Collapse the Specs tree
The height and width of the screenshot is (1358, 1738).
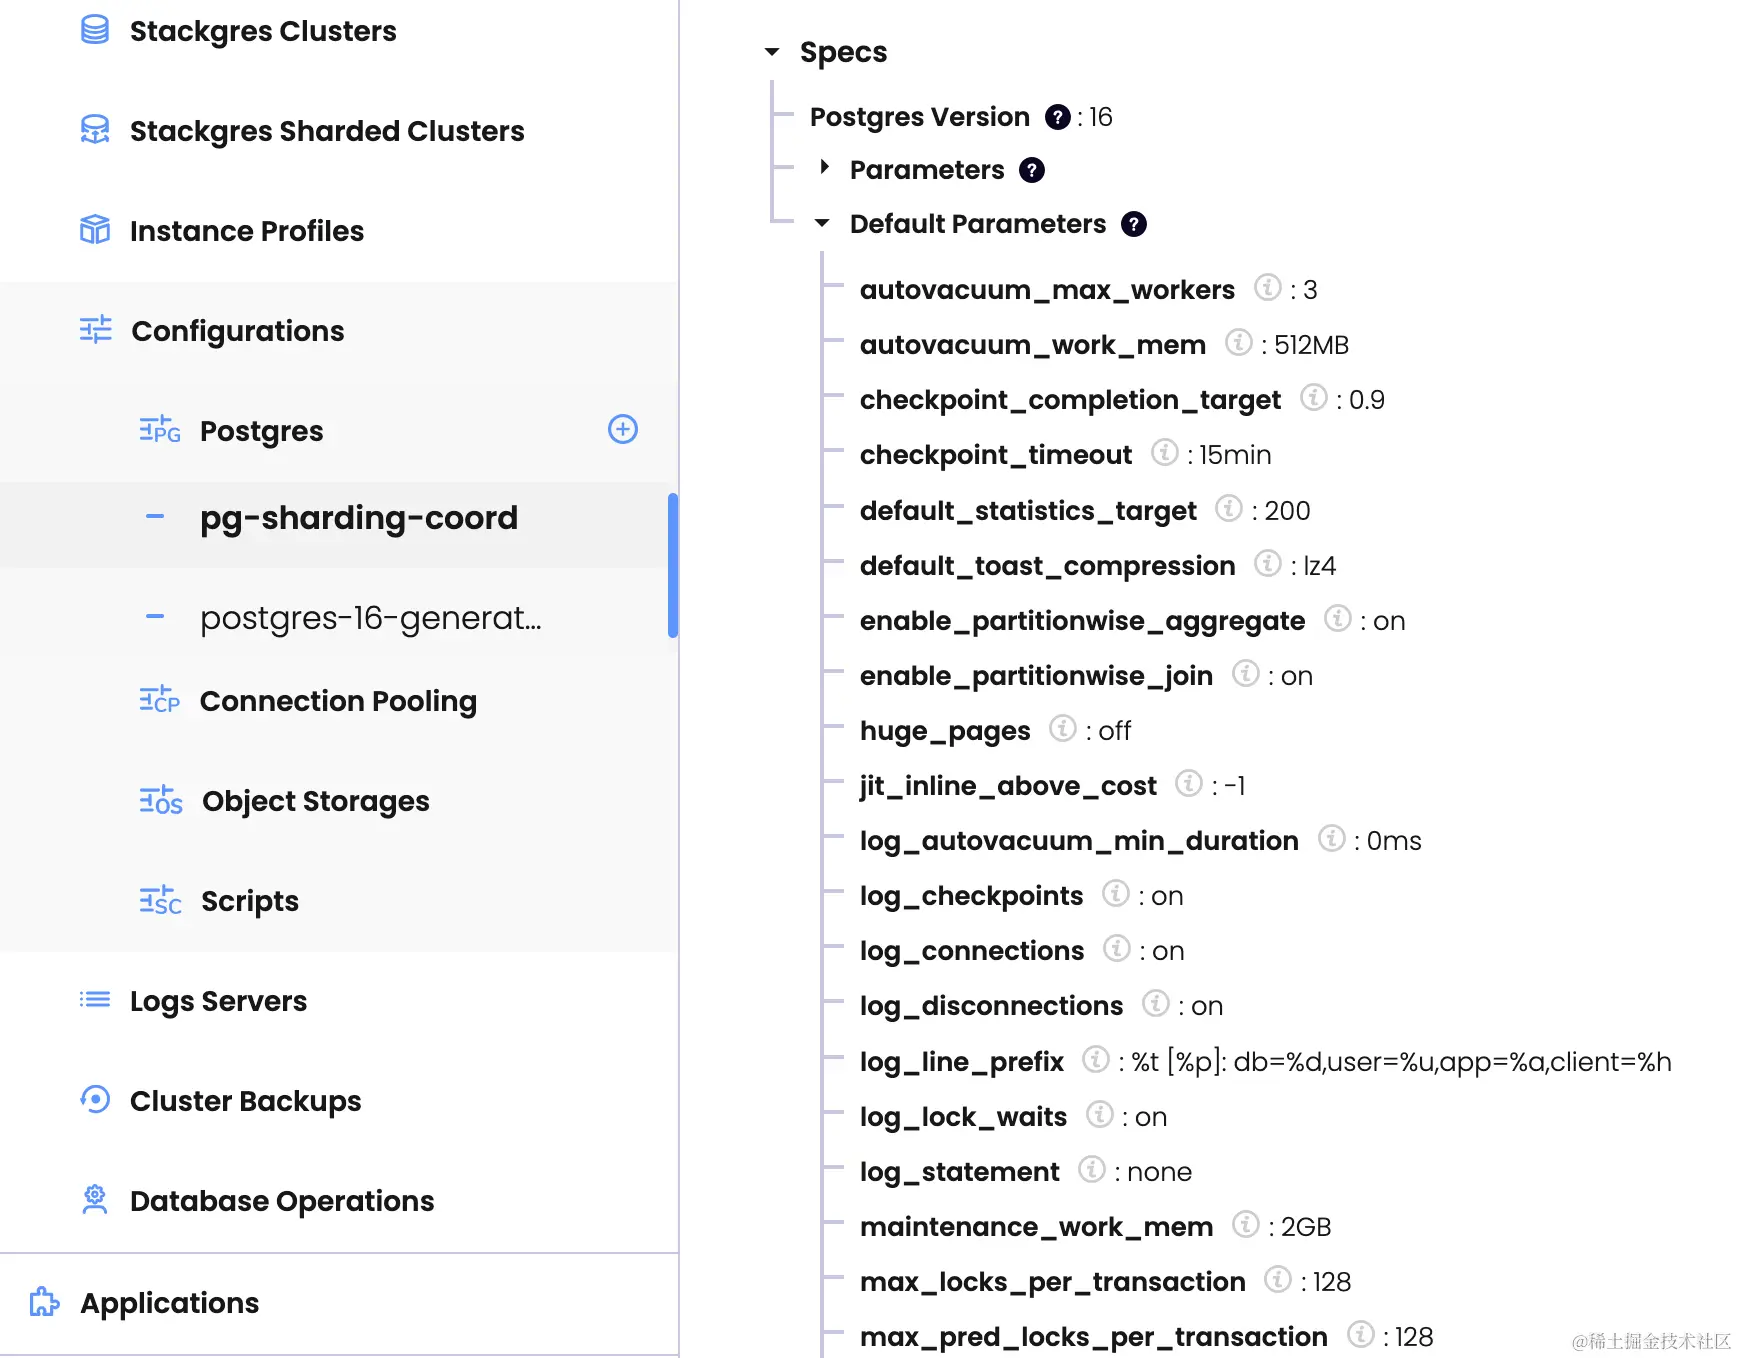[772, 51]
